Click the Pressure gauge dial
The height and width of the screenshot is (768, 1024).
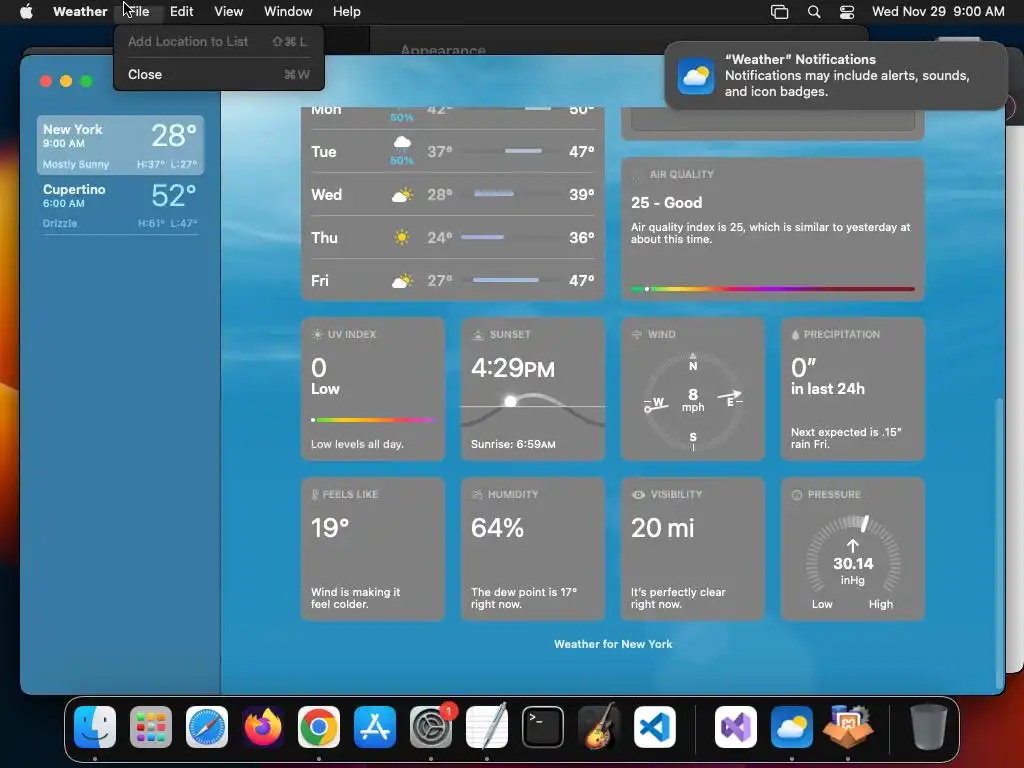point(853,556)
